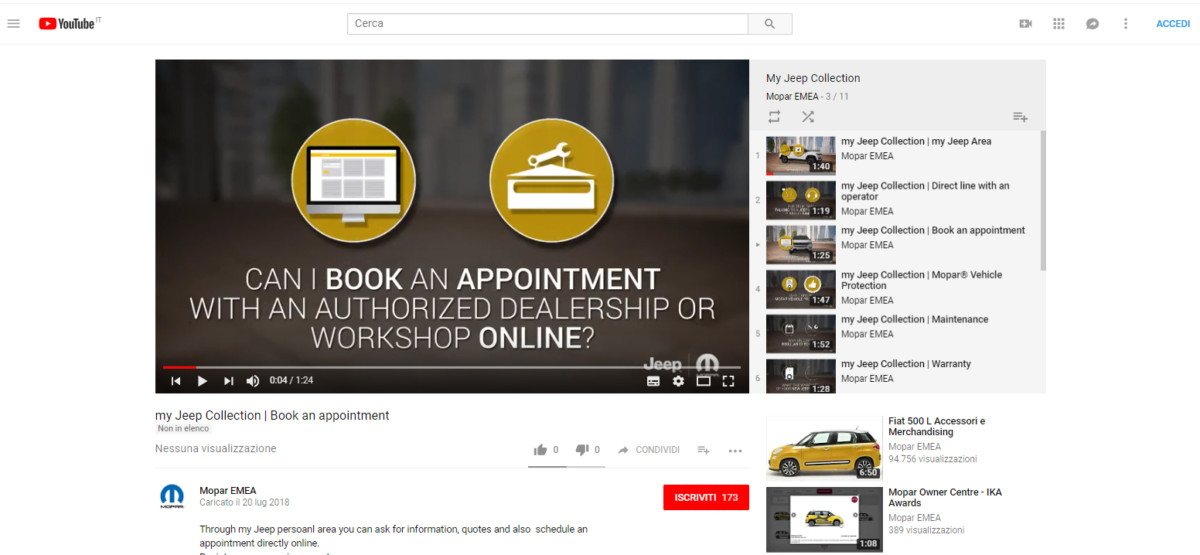Image resolution: width=1200 pixels, height=555 pixels.
Task: Toggle playlist shuffle mode
Action: [808, 117]
